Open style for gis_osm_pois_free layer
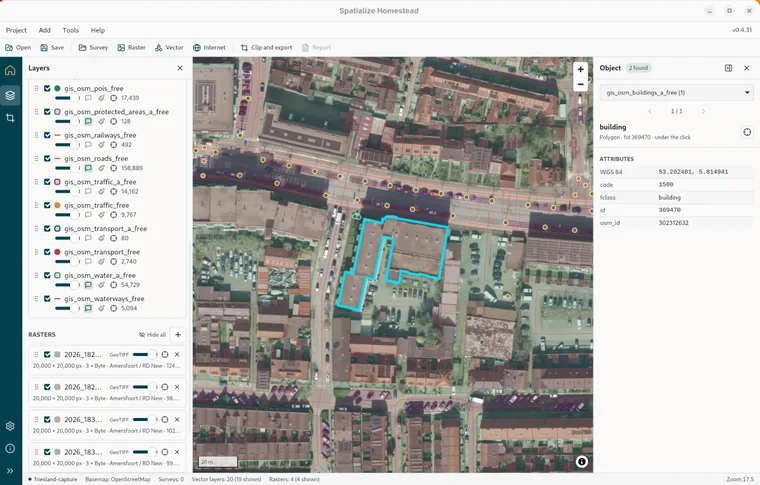Image resolution: width=760 pixels, height=485 pixels. pos(101,98)
